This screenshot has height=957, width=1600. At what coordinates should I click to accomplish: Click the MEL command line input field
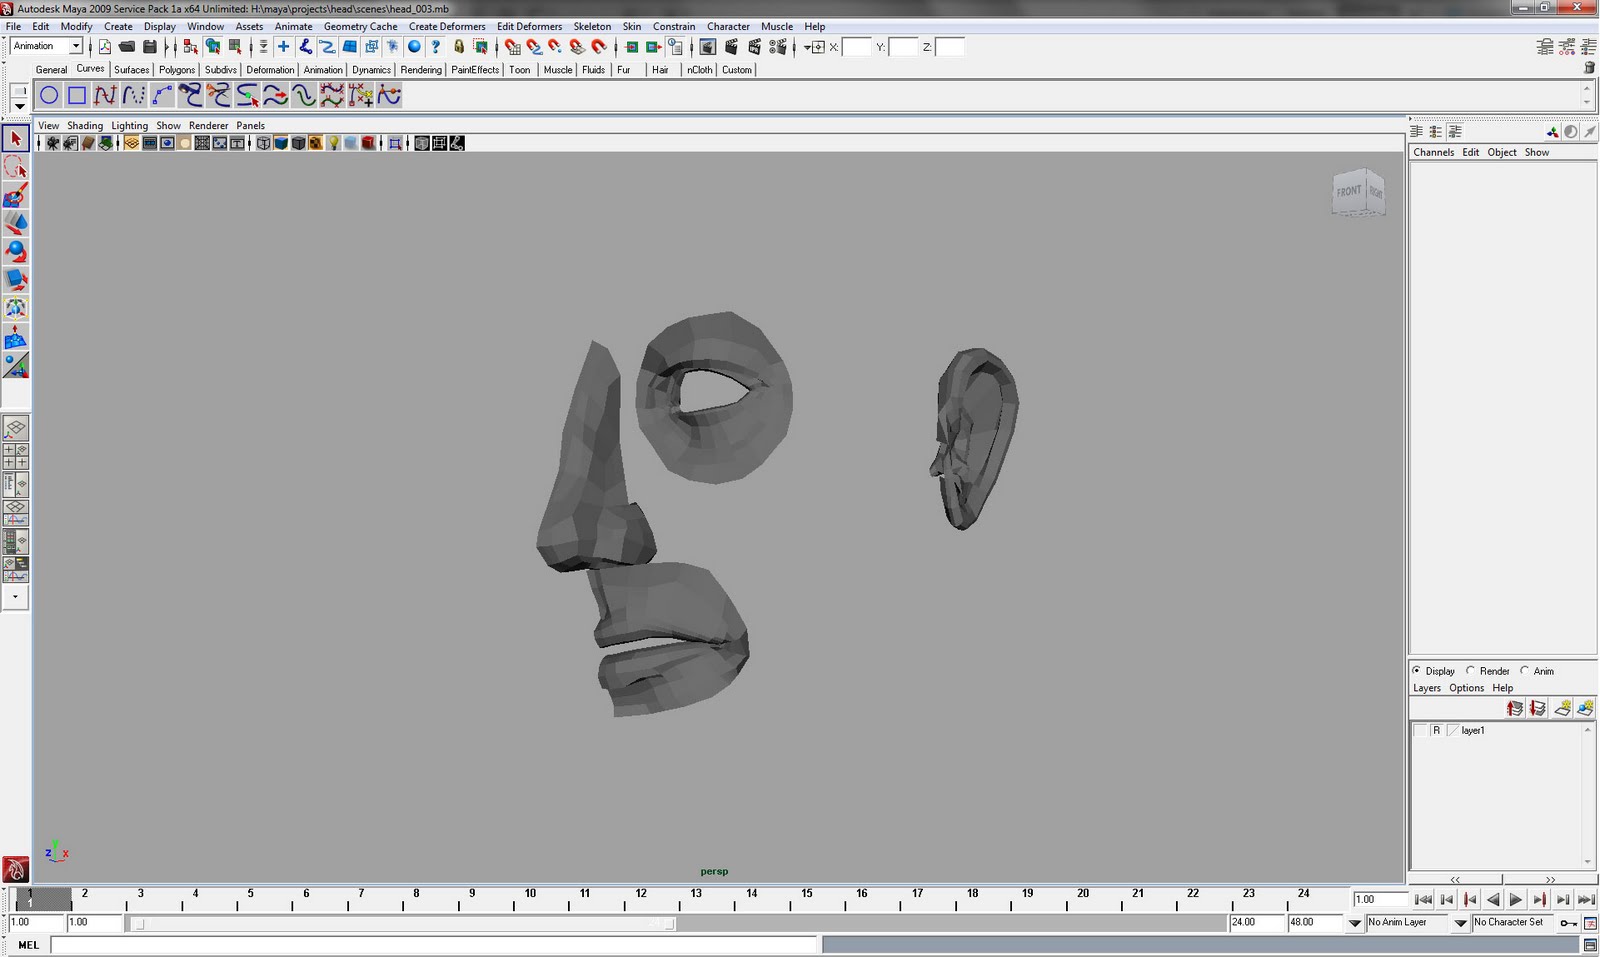point(434,945)
